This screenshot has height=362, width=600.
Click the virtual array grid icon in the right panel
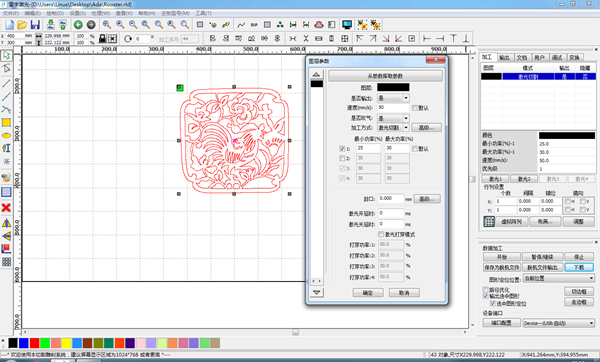click(x=489, y=221)
